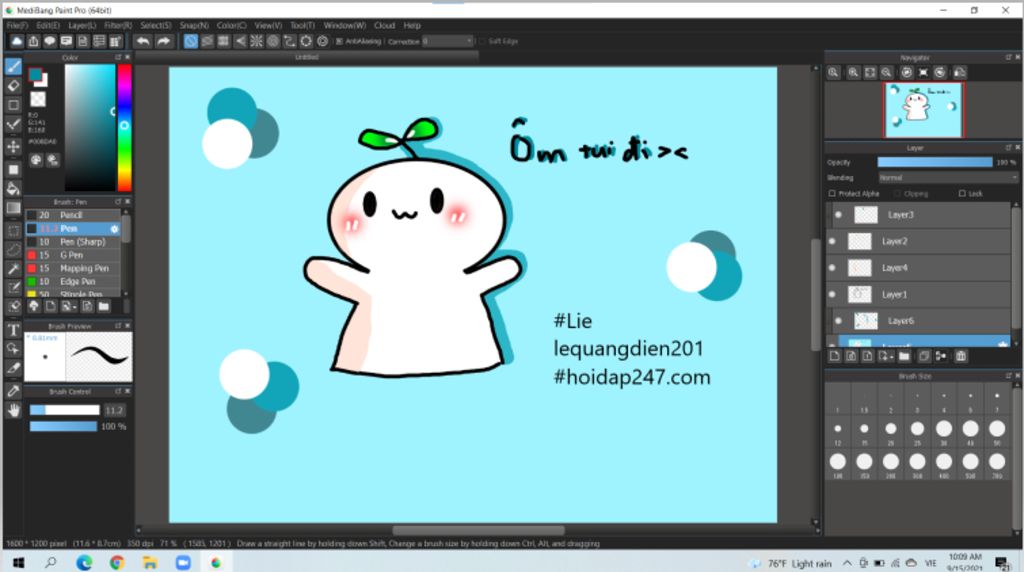The image size is (1024, 572).
Task: Enable the Lock checkbox in Layer panel
Action: [962, 193]
